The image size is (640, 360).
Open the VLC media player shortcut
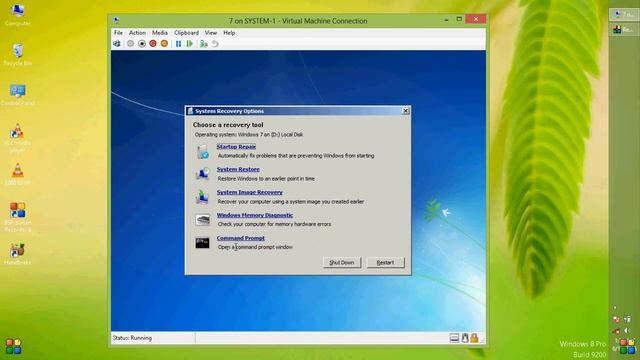pyautogui.click(x=18, y=138)
